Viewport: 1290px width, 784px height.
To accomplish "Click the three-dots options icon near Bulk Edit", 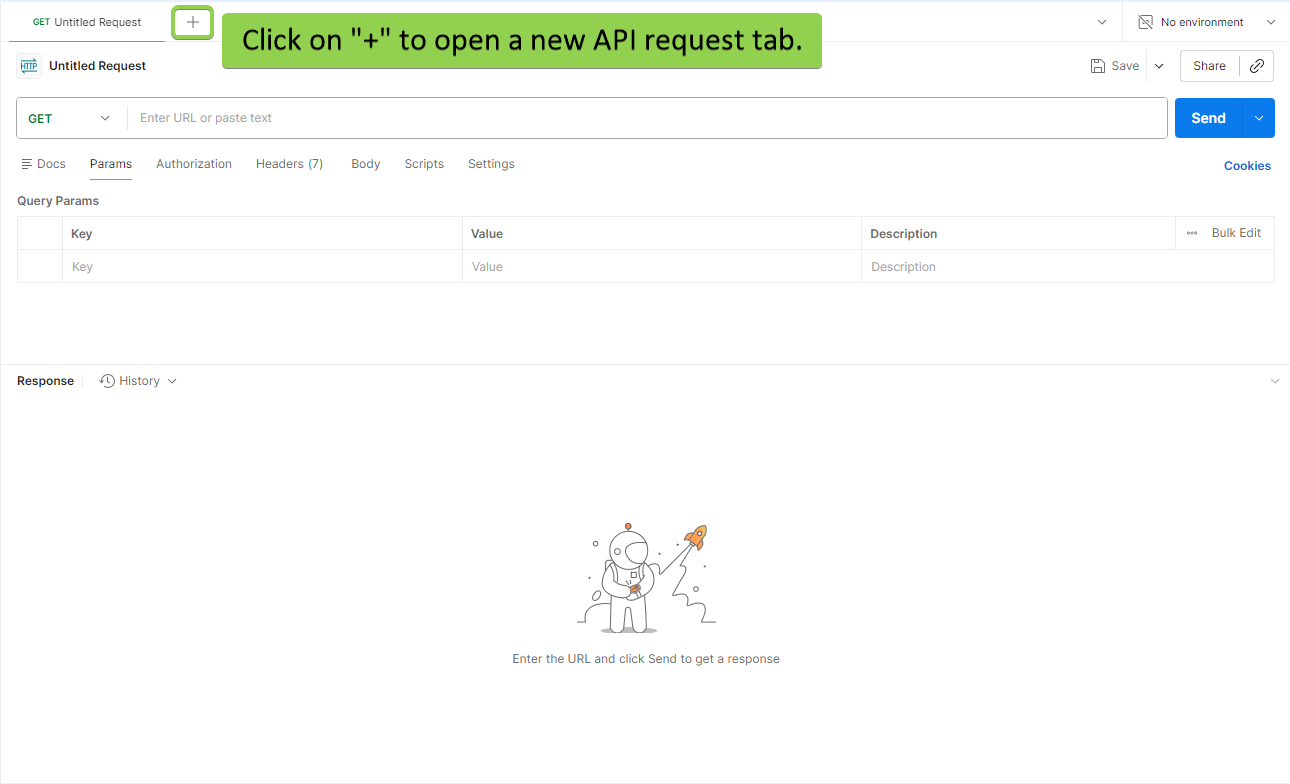I will [x=1191, y=233].
